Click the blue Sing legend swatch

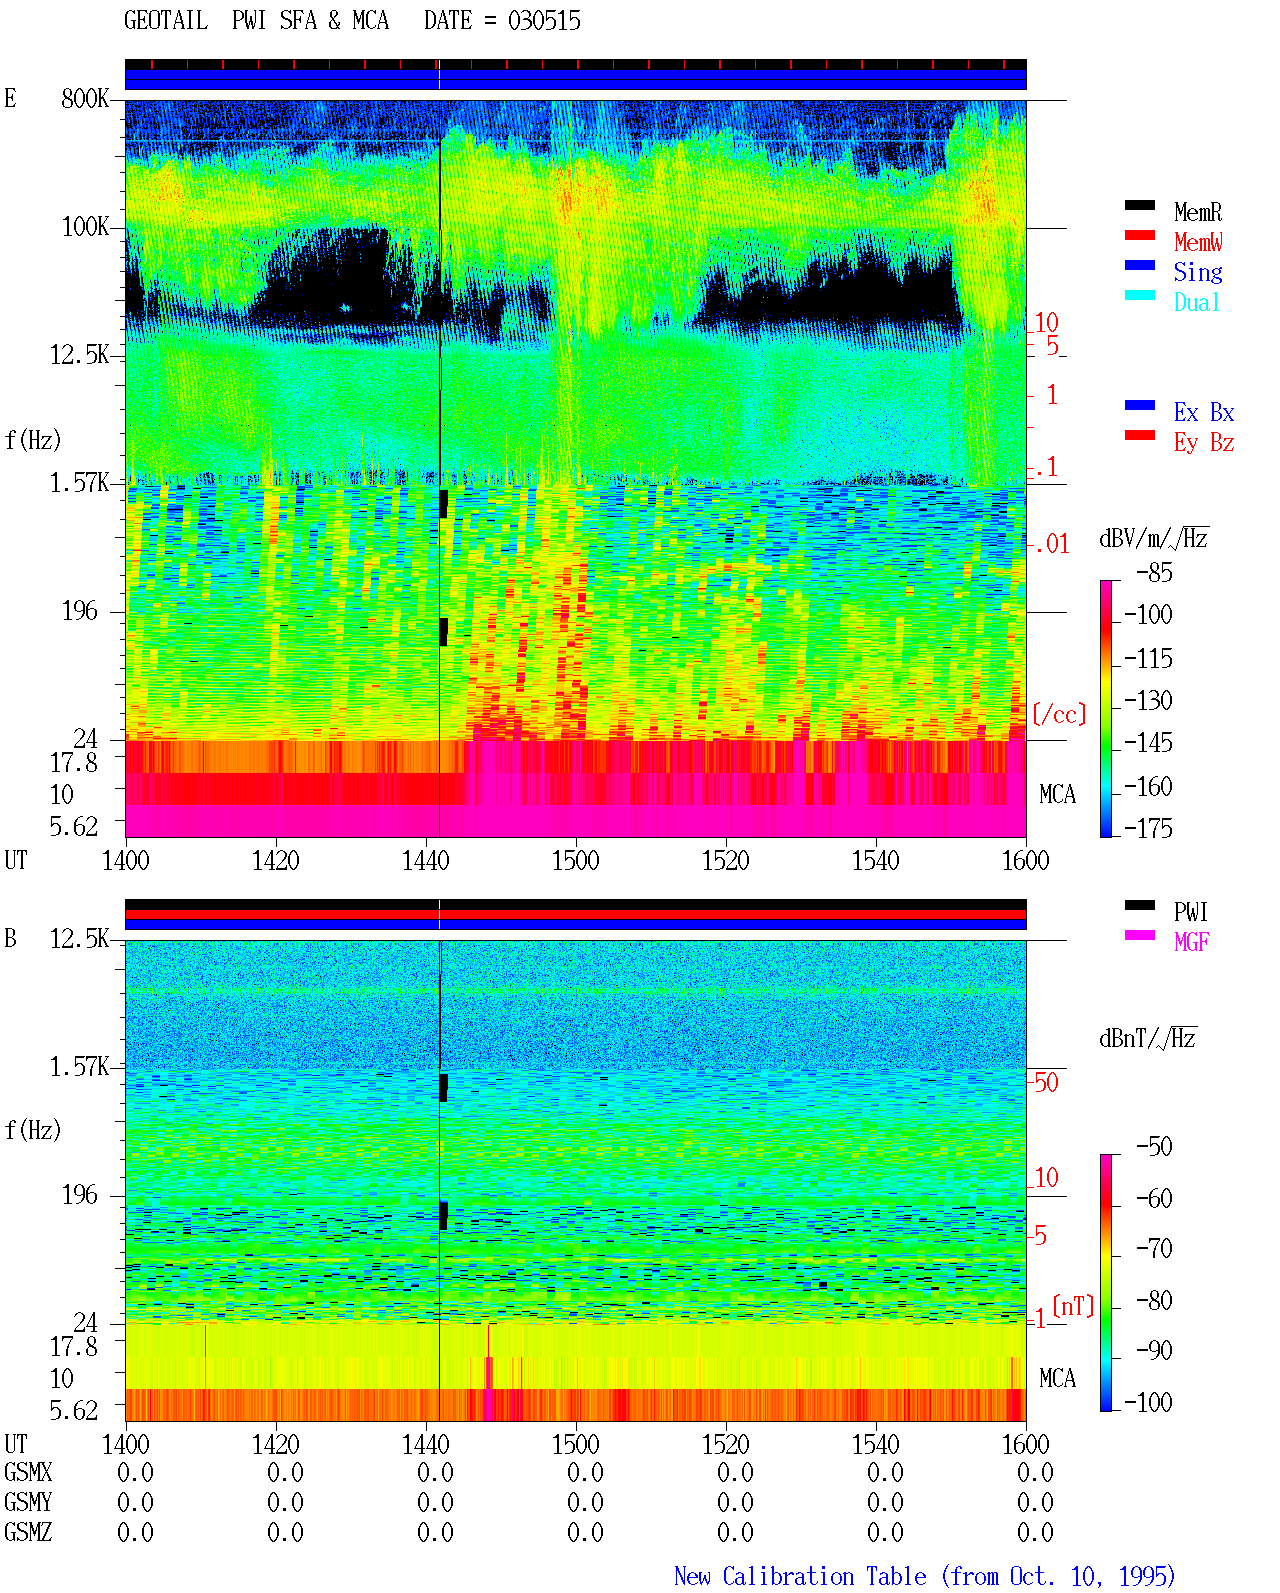coord(1140,265)
